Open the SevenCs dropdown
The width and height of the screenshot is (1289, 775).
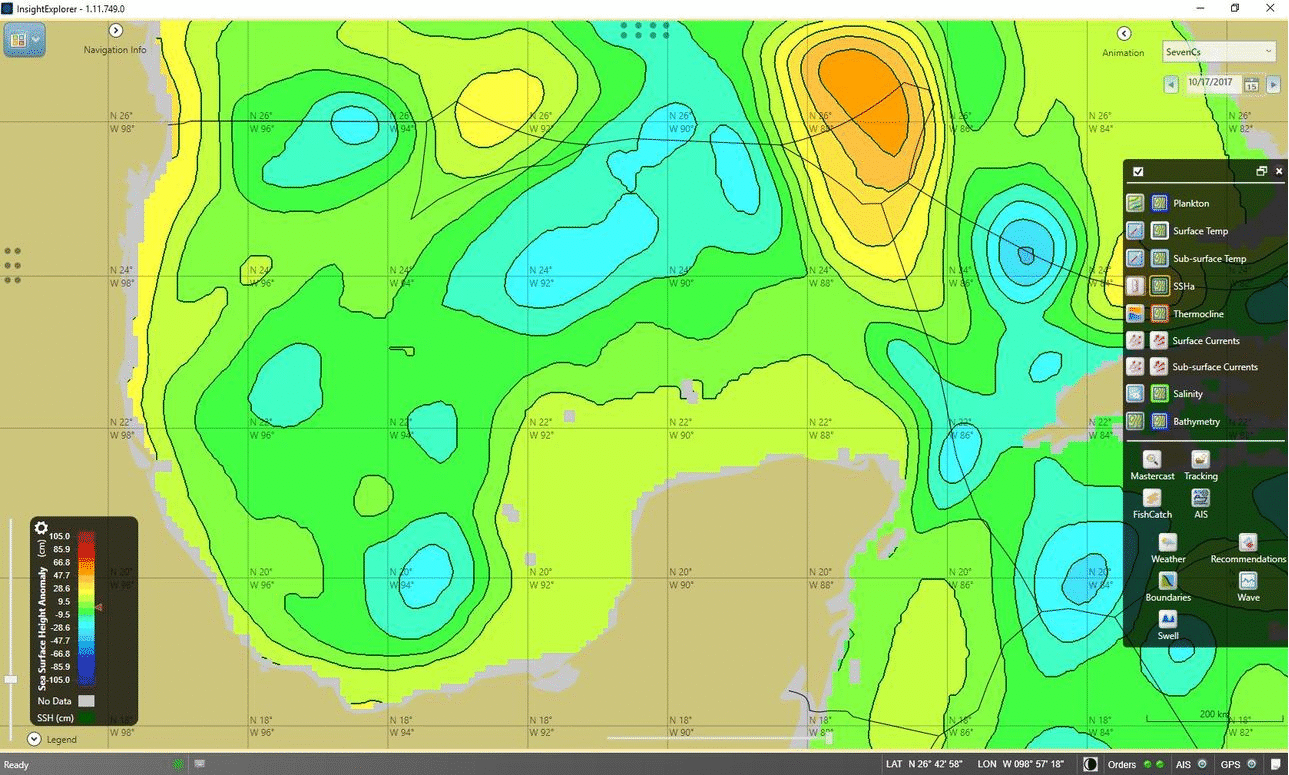[1219, 51]
